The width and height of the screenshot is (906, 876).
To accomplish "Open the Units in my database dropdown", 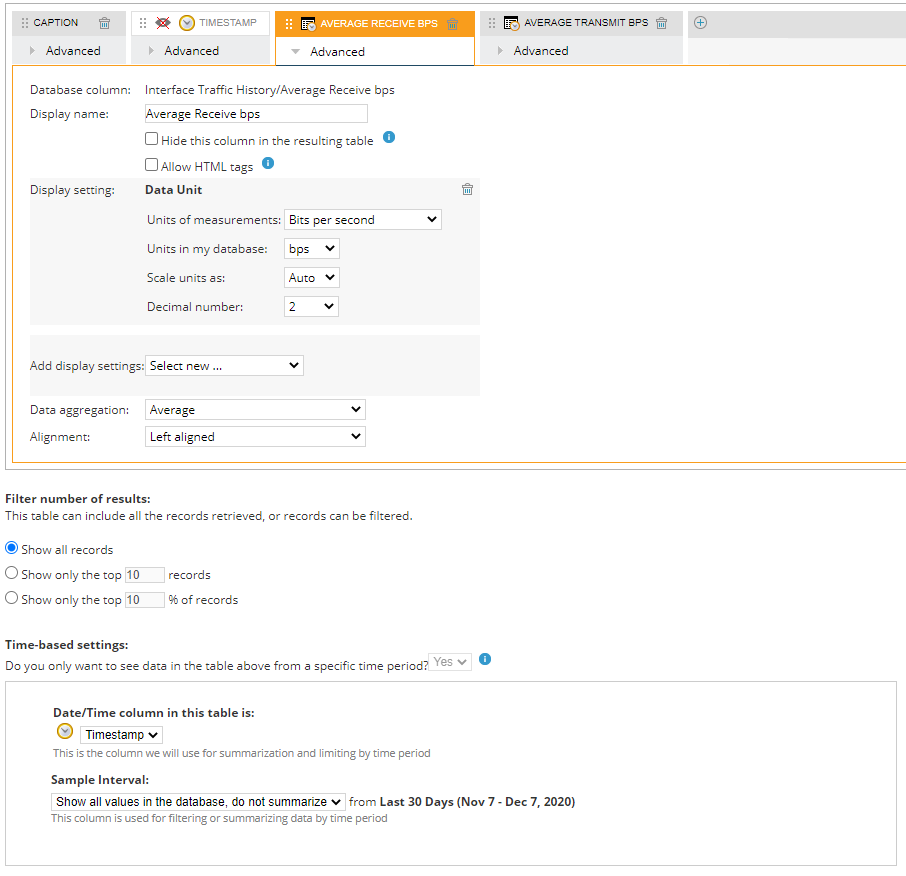I will (311, 248).
